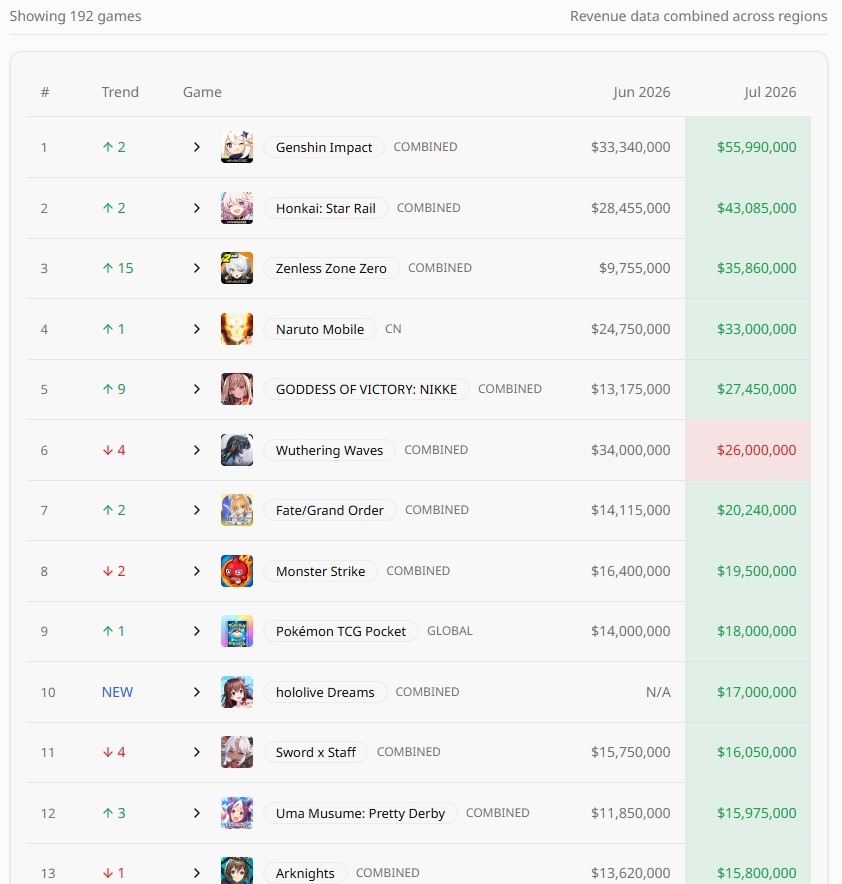This screenshot has height=884, width=842.
Task: Open the Pokémon TCG Pocket name tag
Action: pyautogui.click(x=341, y=631)
